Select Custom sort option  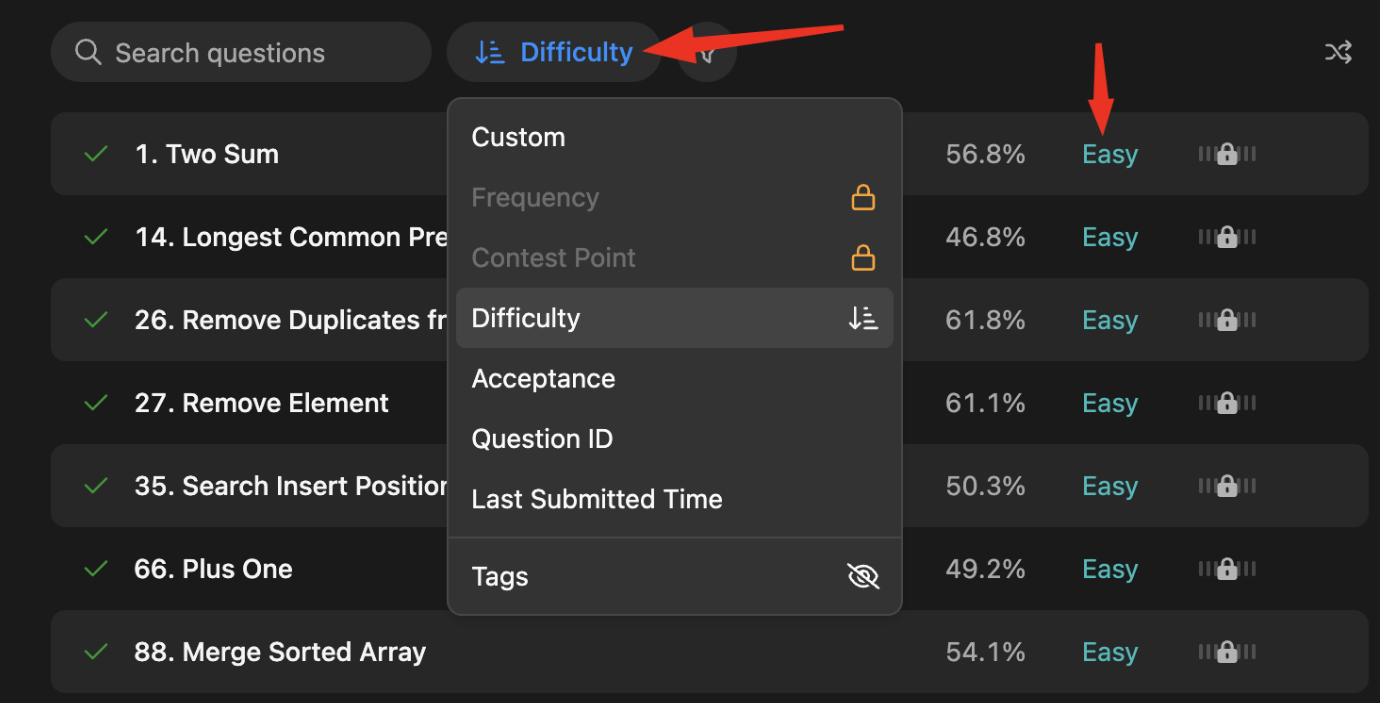(518, 137)
